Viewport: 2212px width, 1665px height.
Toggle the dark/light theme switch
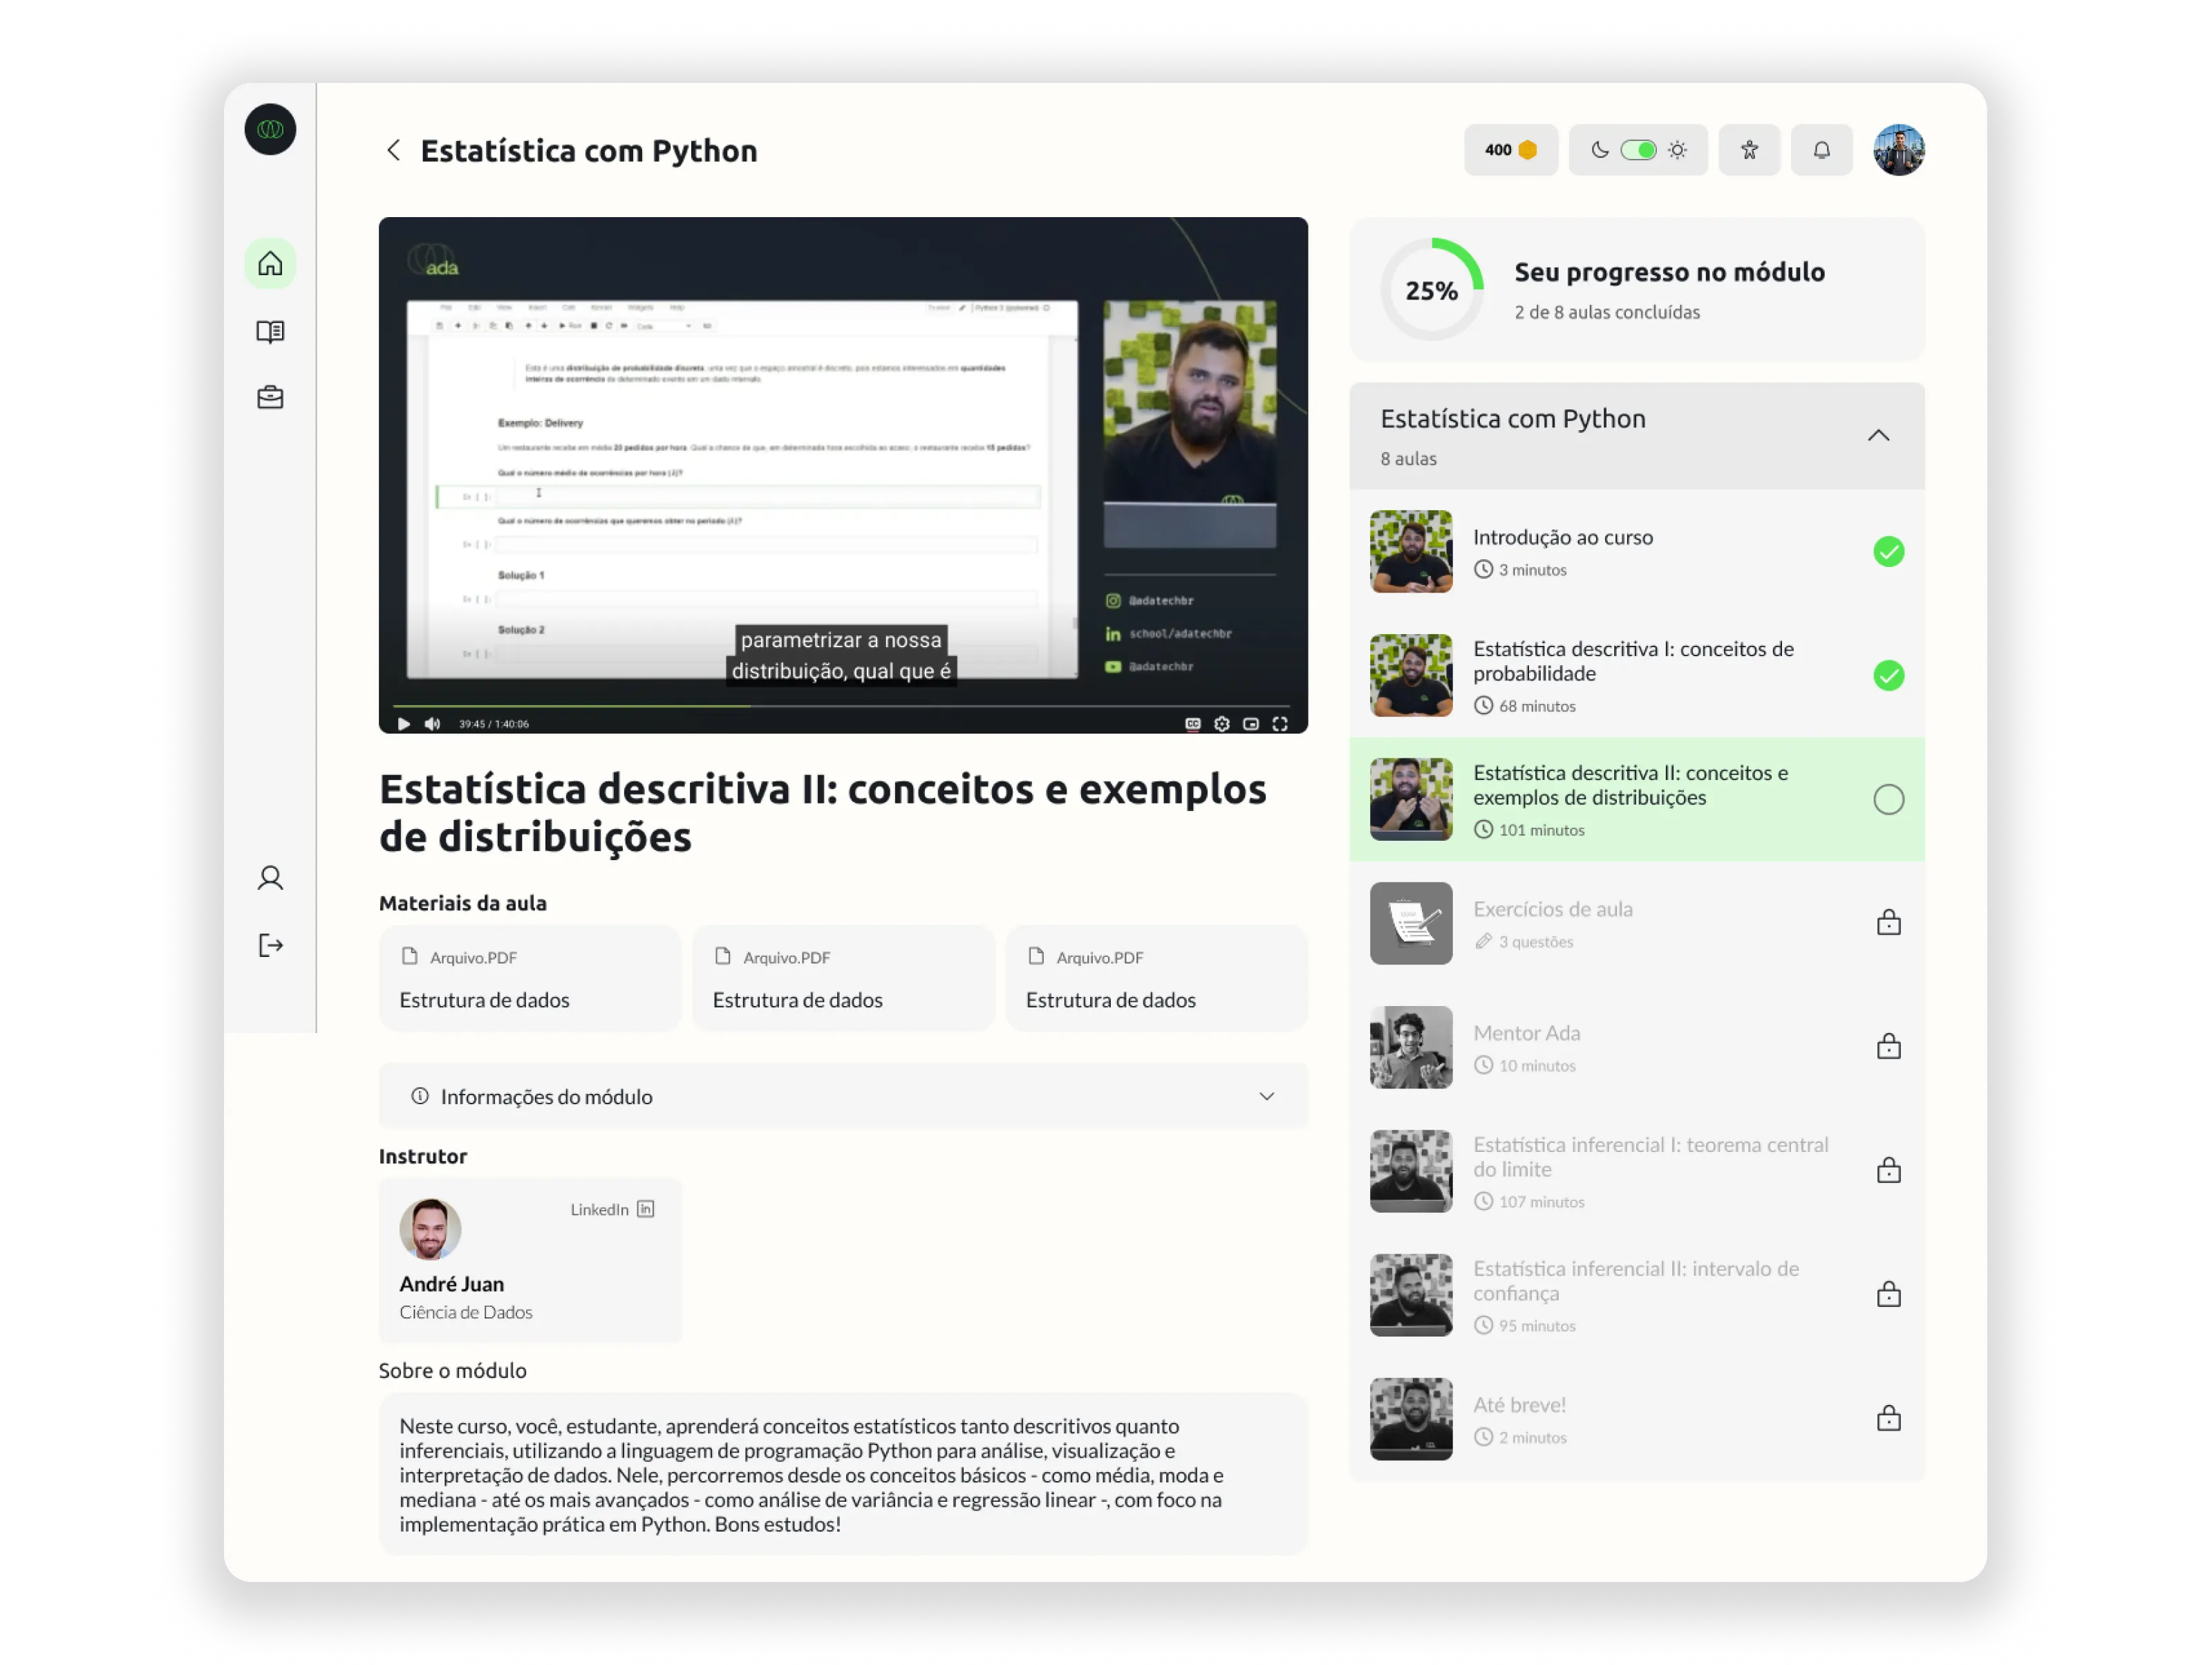pyautogui.click(x=1638, y=150)
